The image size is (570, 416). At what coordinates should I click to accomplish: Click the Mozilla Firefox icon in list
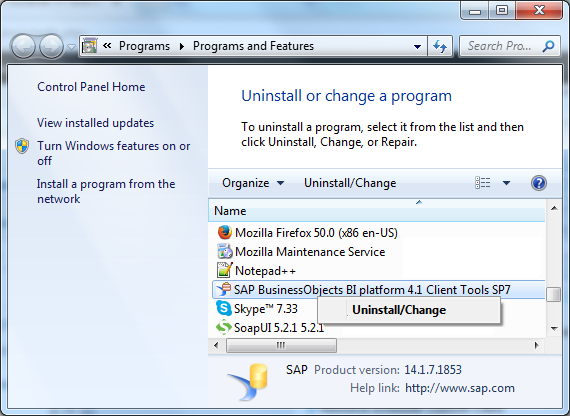point(225,232)
